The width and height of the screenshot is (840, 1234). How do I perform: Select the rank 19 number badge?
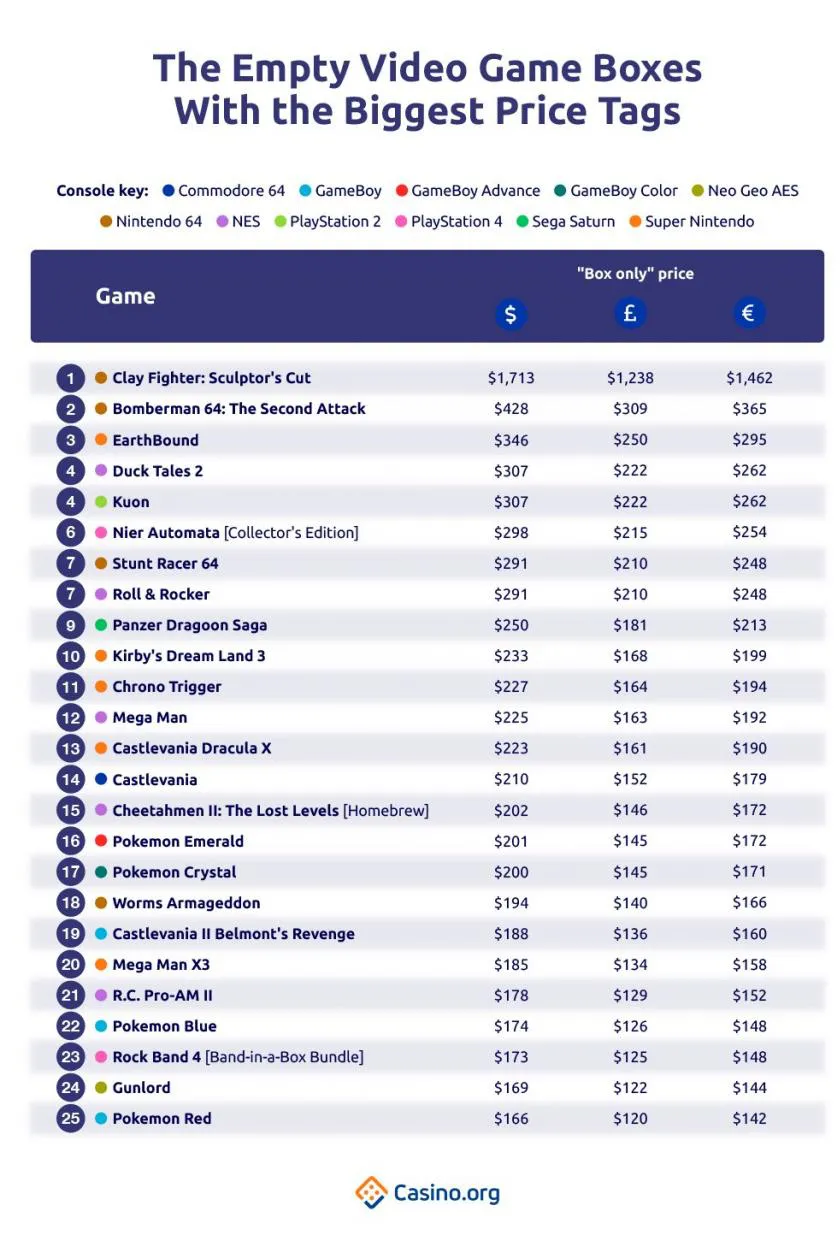tap(70, 934)
